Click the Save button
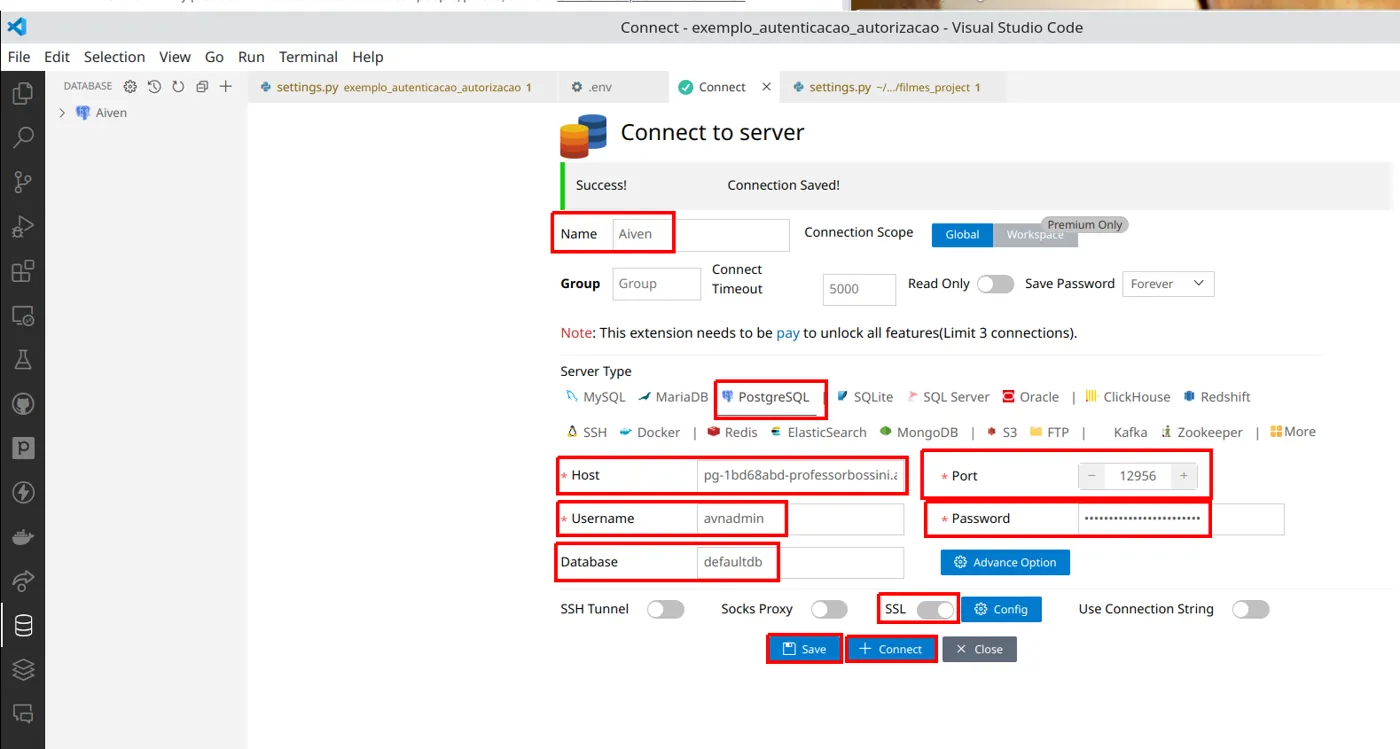The image size is (1400, 749). pyautogui.click(x=804, y=649)
